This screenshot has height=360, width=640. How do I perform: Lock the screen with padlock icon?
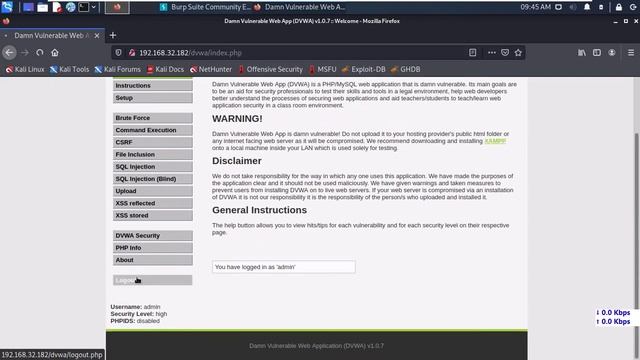click(619, 7)
